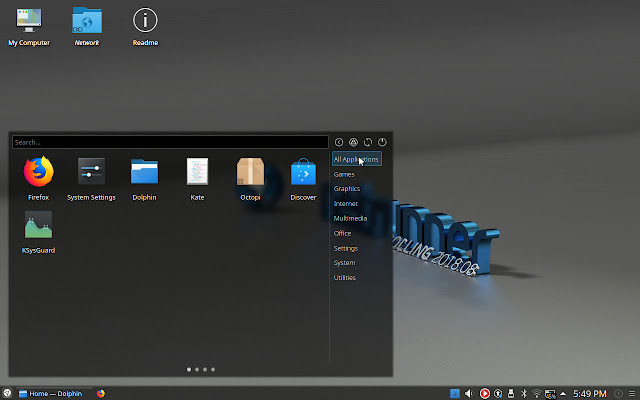Select the Games category
This screenshot has height=400, width=640.
coord(344,174)
